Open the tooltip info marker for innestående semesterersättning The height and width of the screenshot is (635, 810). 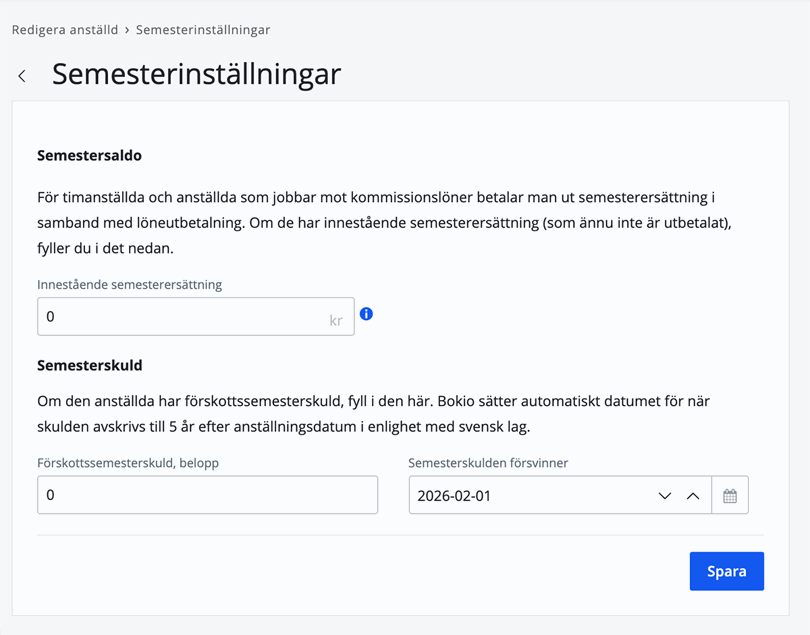tap(366, 314)
